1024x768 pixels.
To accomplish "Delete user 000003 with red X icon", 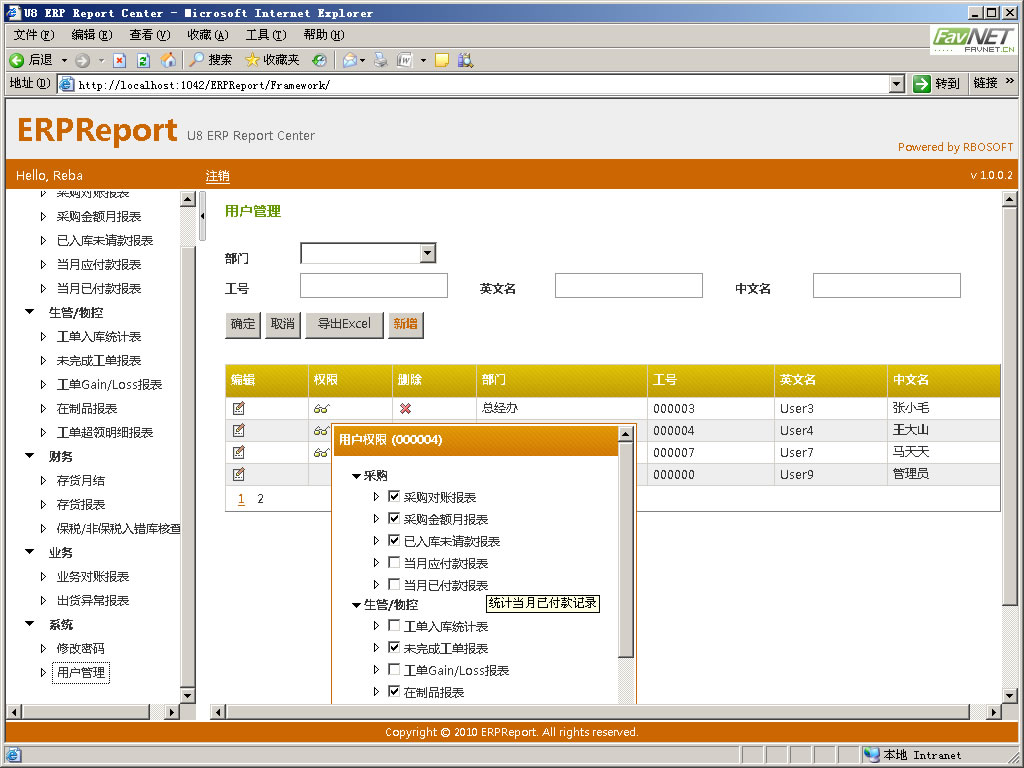I will coord(406,408).
